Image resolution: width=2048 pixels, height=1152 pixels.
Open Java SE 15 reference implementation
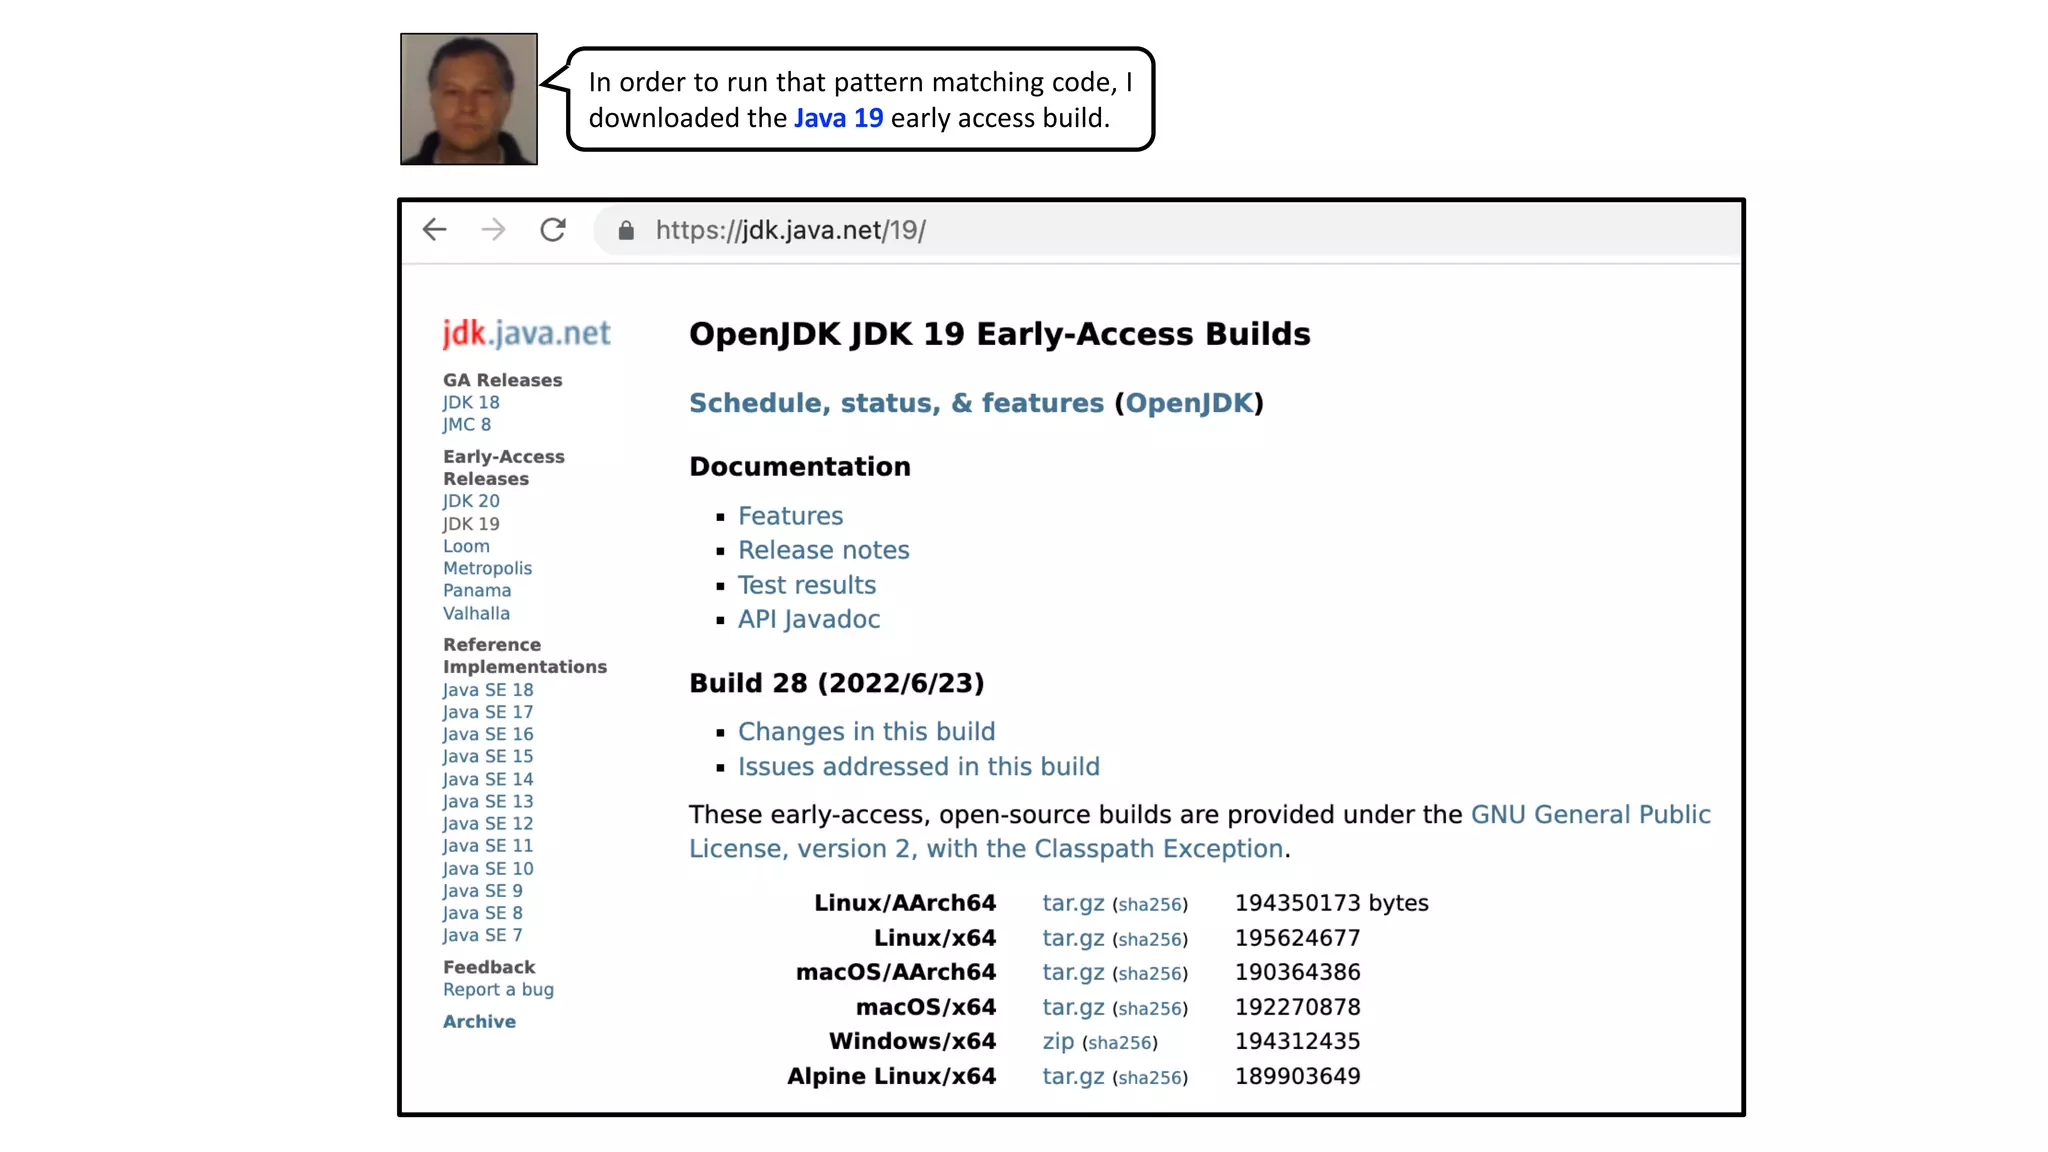point(488,756)
